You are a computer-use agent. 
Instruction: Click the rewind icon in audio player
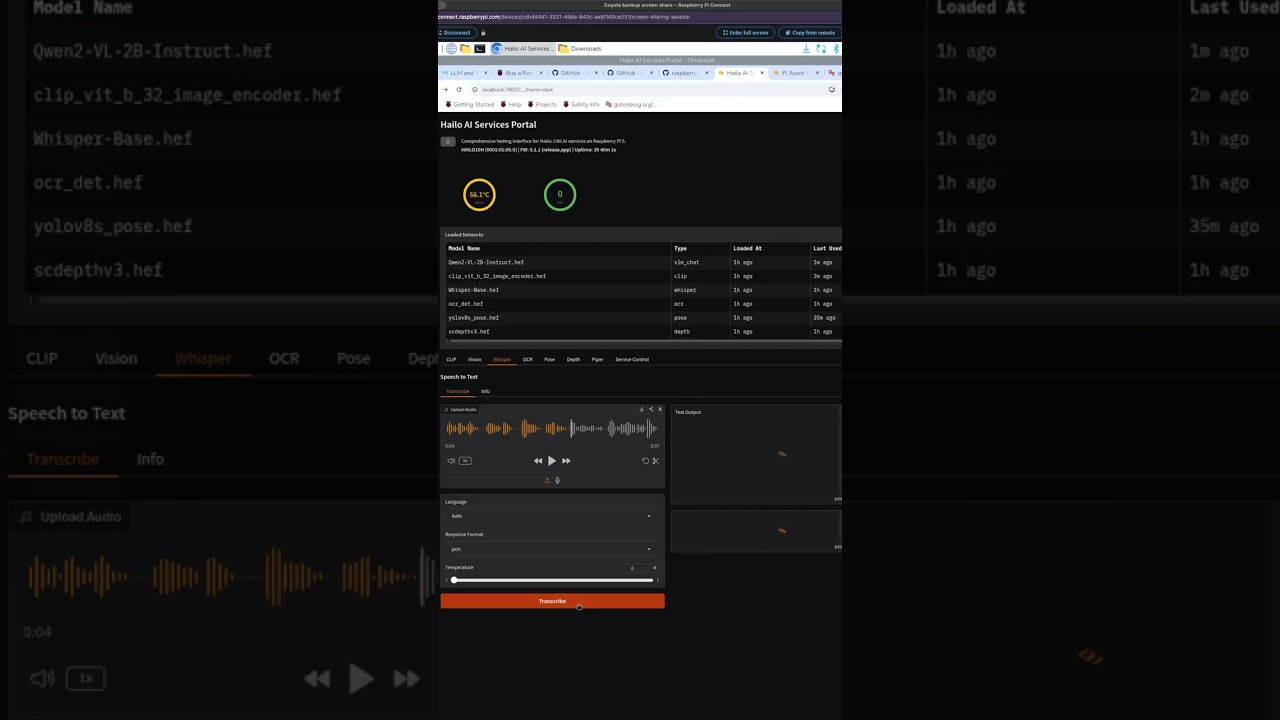tap(538, 461)
